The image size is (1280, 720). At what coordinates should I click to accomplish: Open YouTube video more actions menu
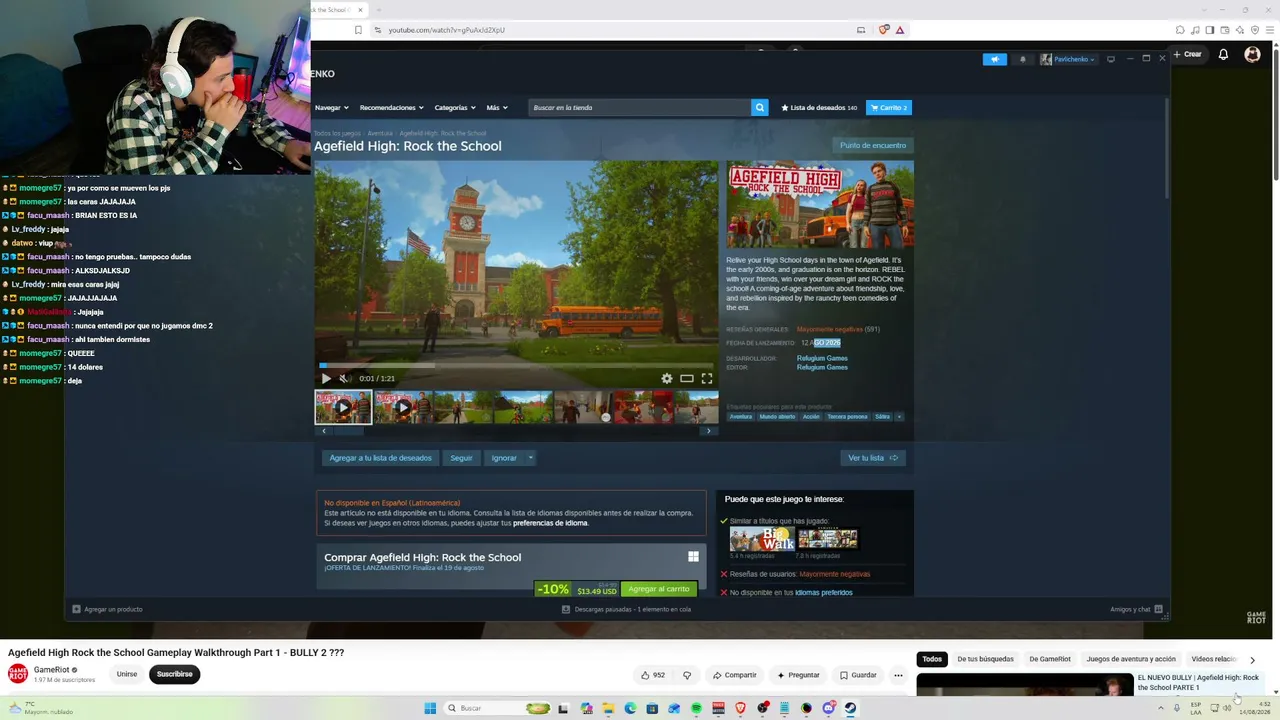pos(898,675)
